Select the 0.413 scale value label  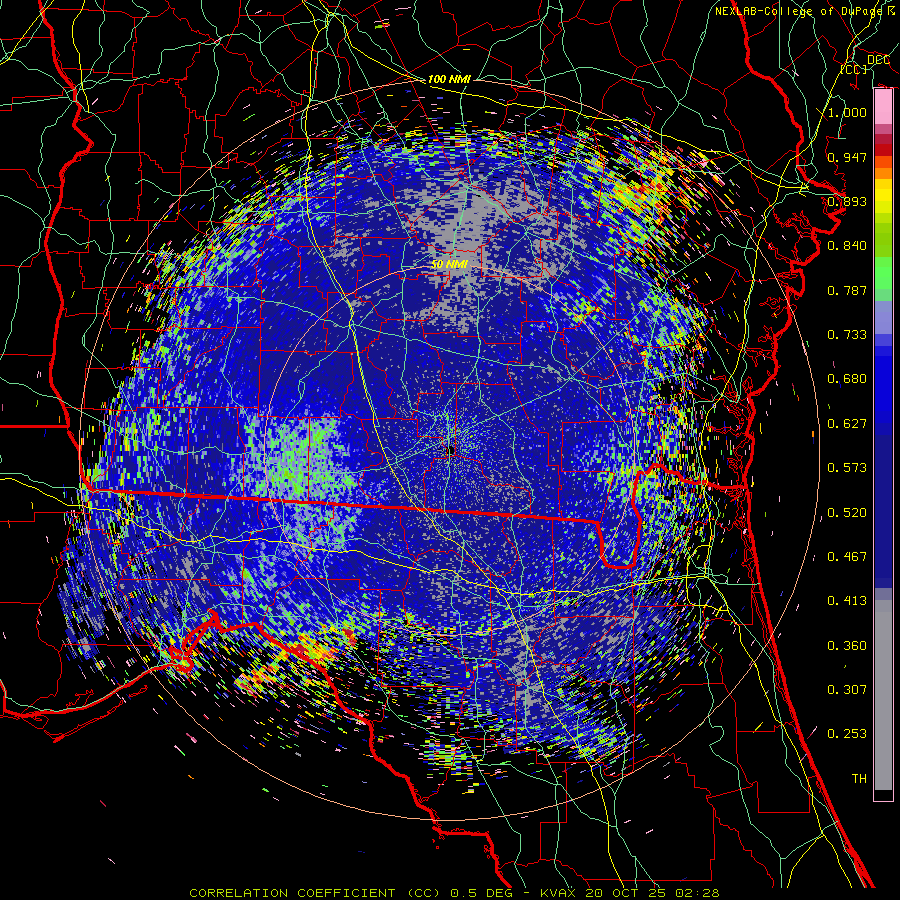click(x=847, y=601)
